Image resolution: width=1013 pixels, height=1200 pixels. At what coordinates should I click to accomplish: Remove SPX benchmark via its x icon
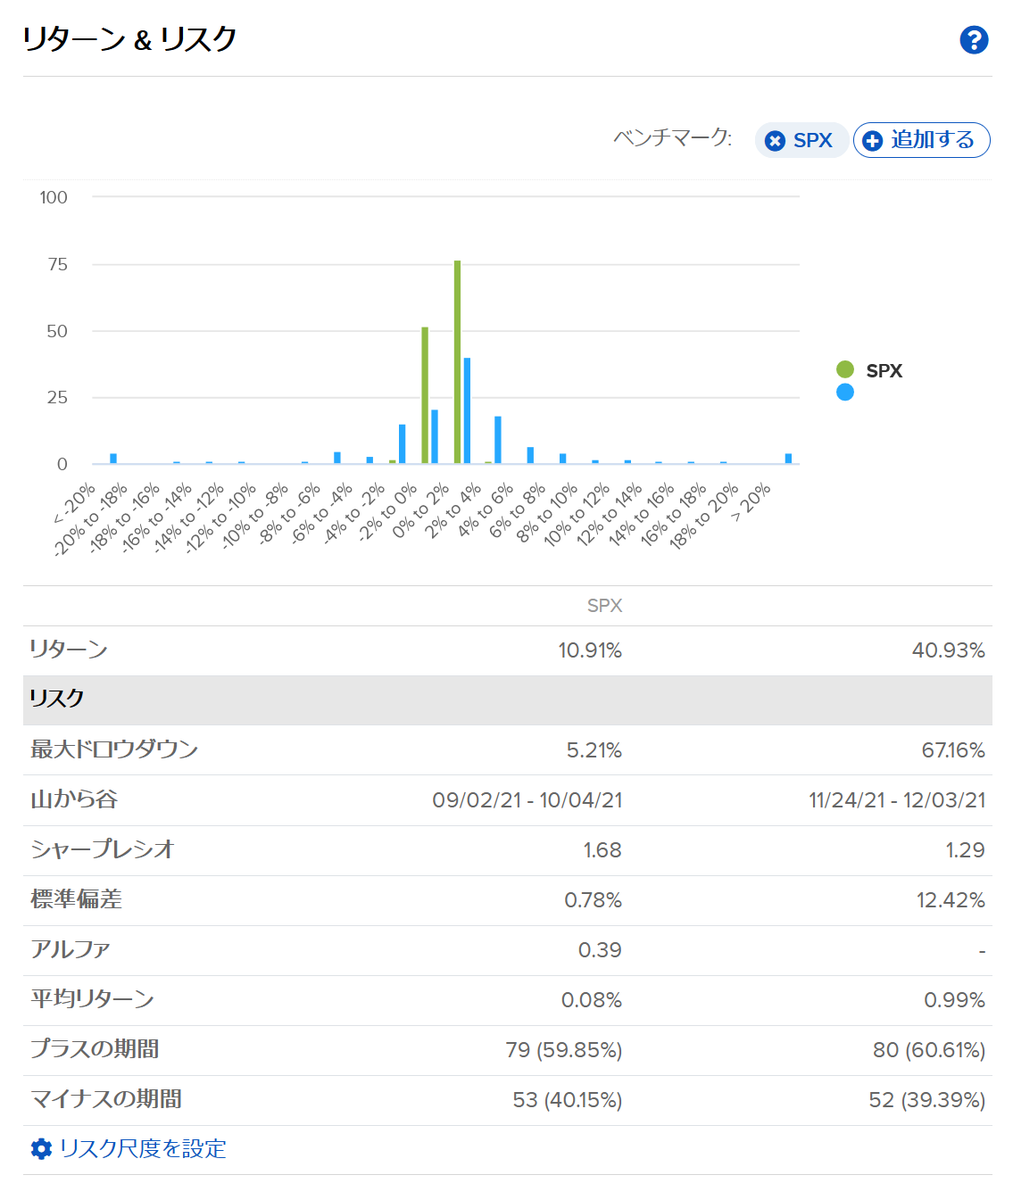(x=774, y=141)
